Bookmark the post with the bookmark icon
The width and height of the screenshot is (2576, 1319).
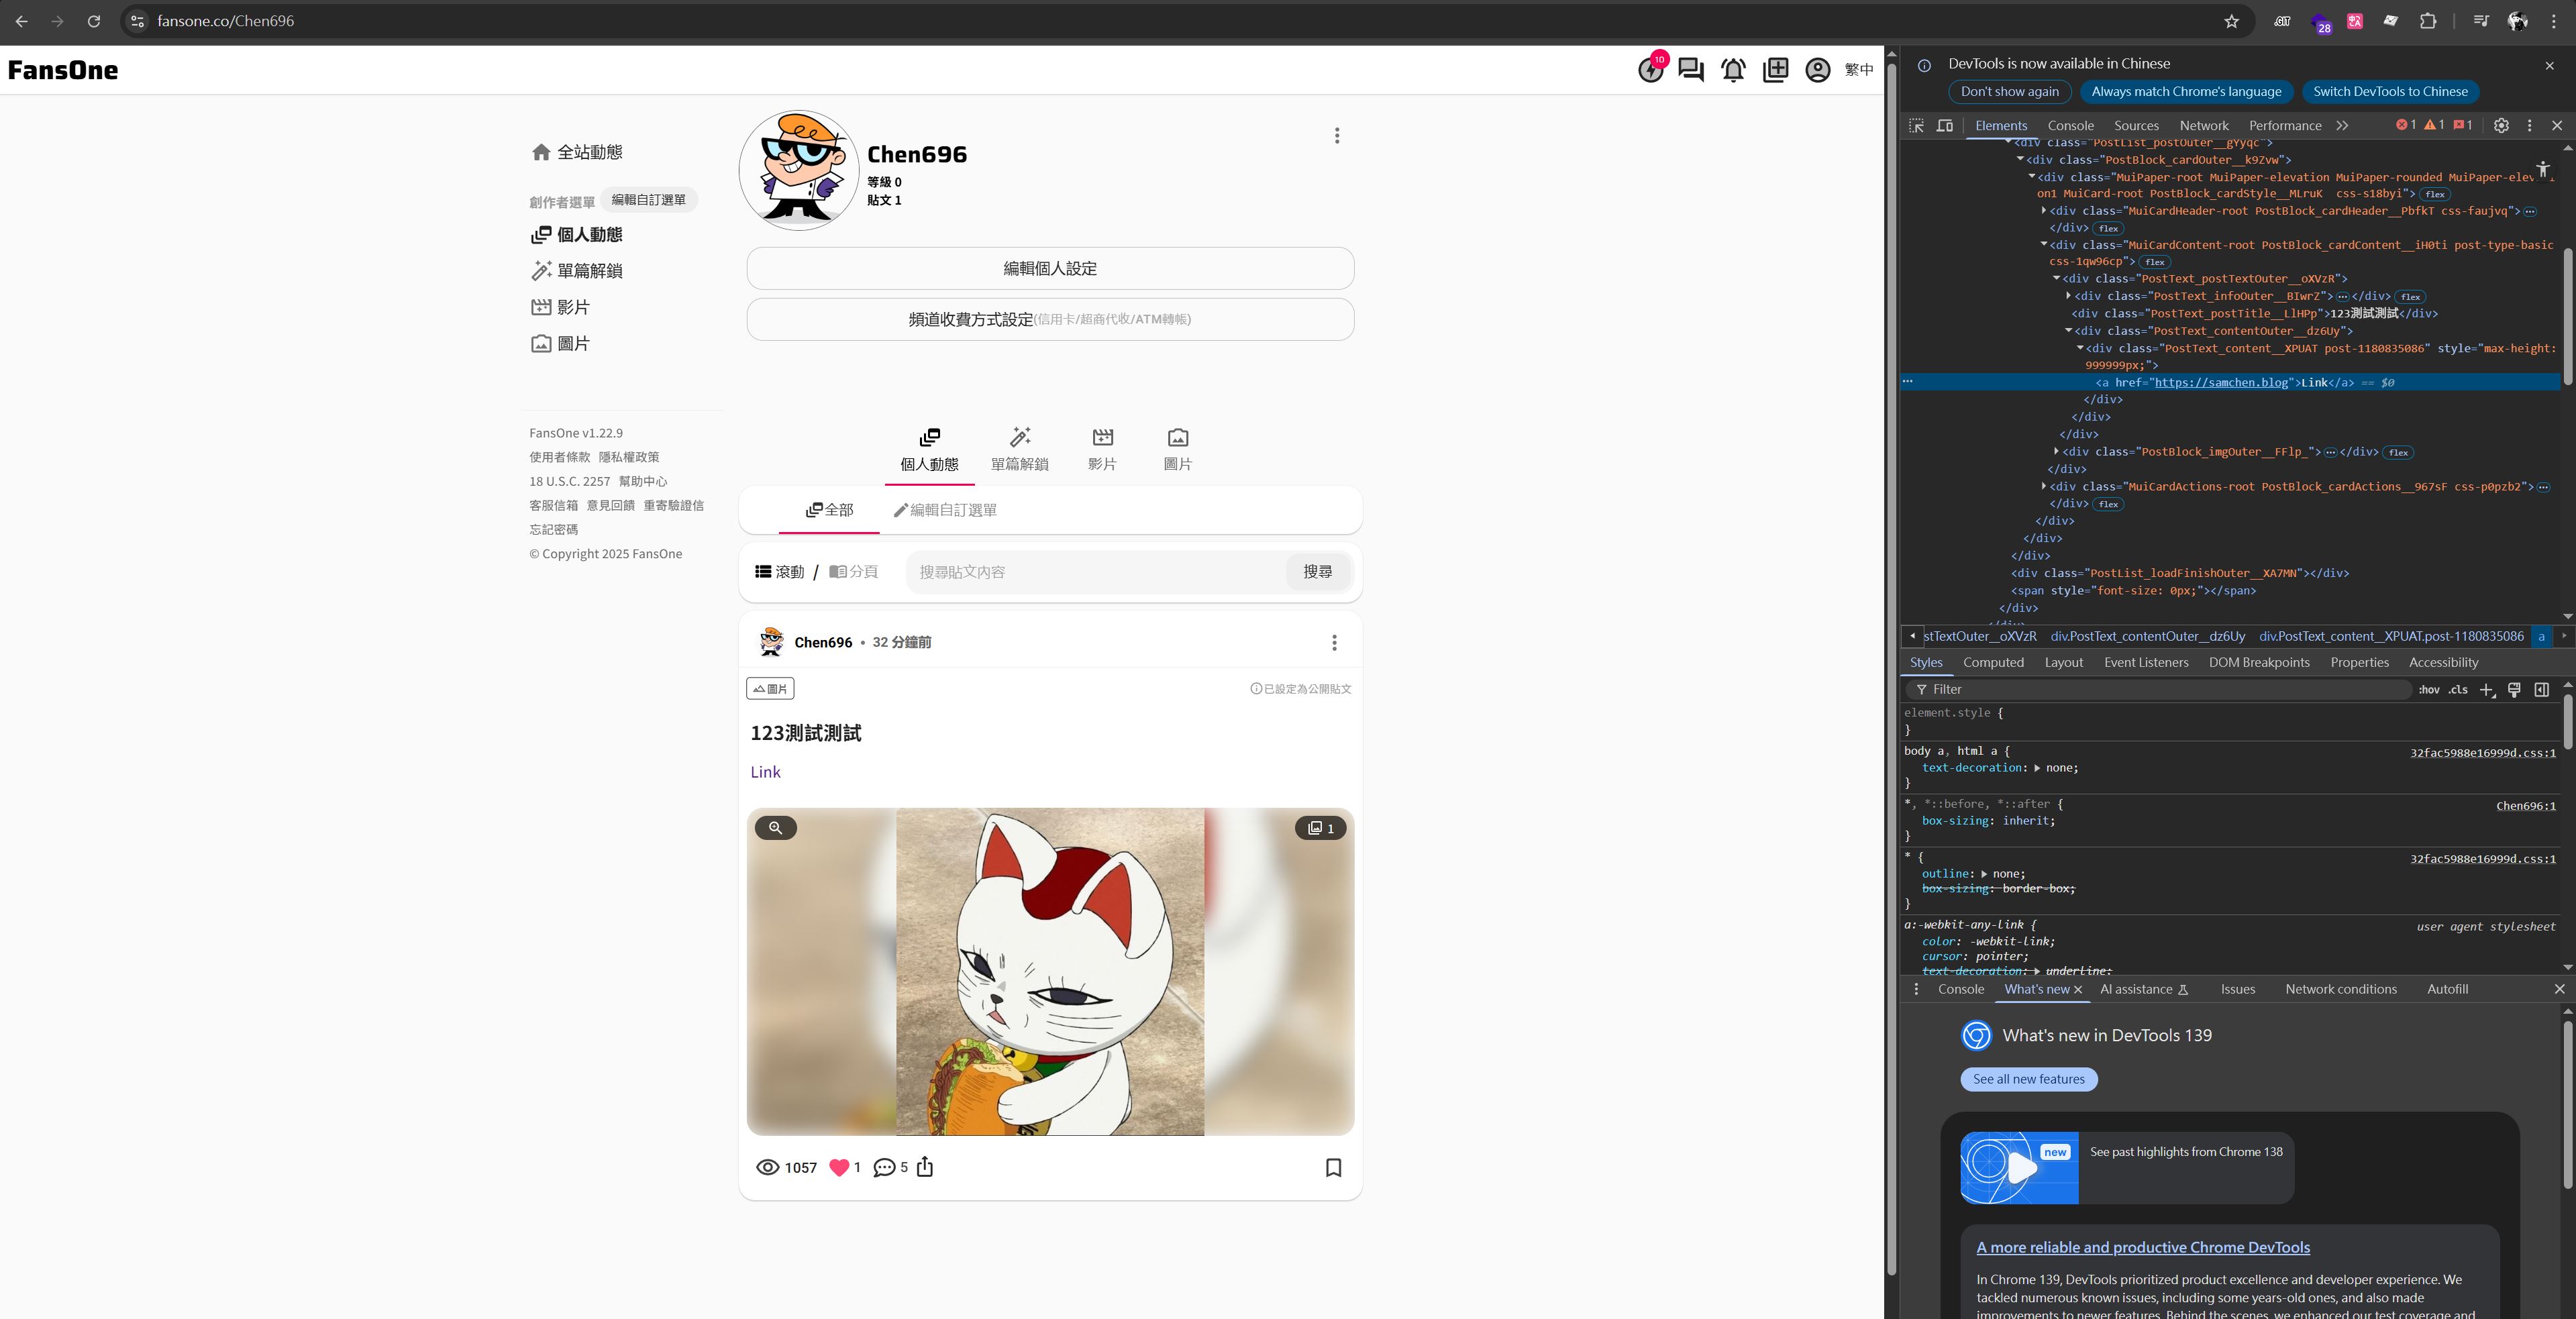[1333, 1167]
